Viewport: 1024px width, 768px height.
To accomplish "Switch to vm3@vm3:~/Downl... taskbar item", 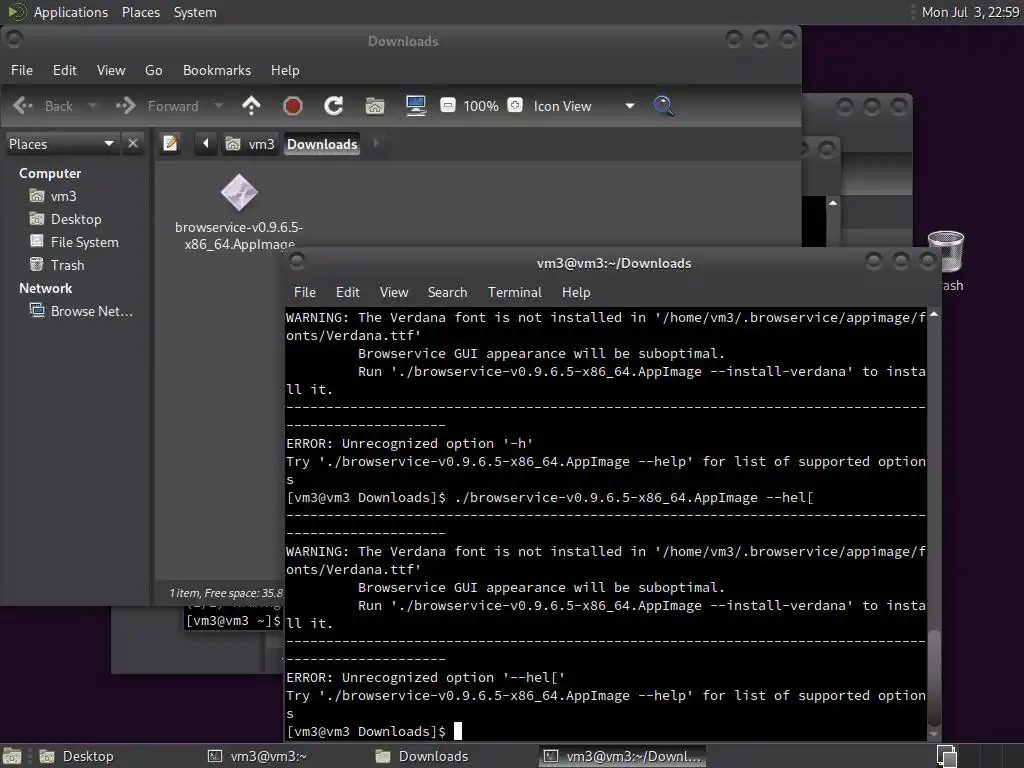I will point(623,756).
